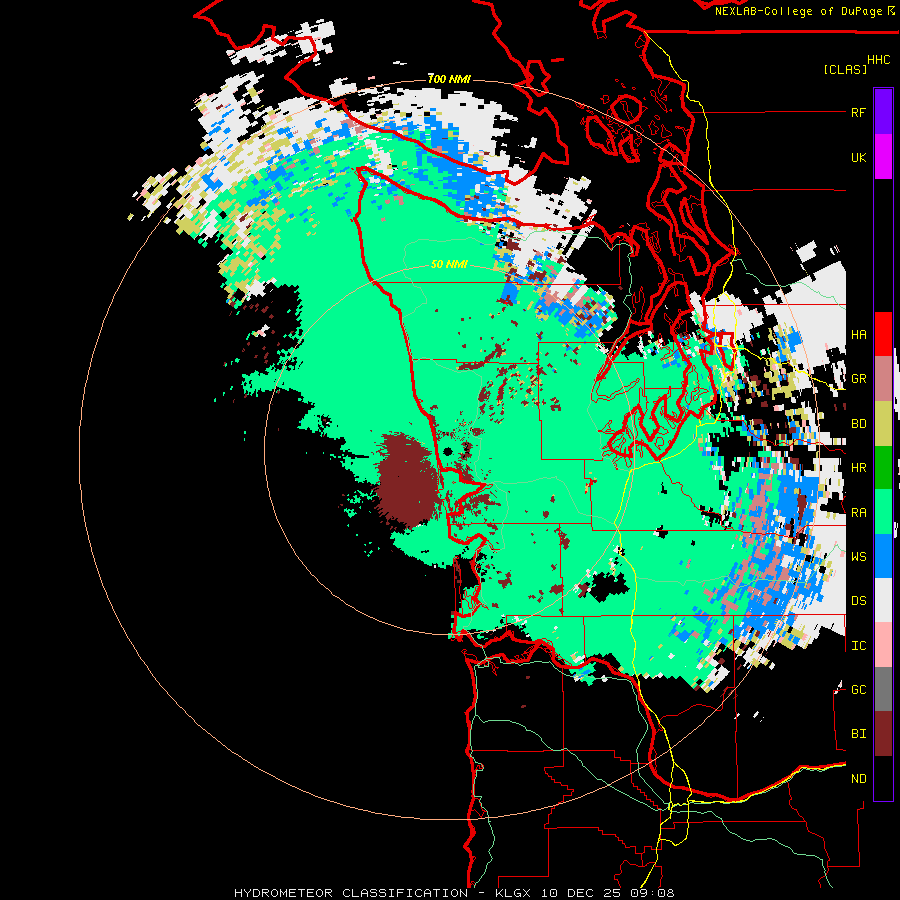Click the large brown biological echo blob offshore
Screen dimensions: 900x900
pyautogui.click(x=406, y=480)
